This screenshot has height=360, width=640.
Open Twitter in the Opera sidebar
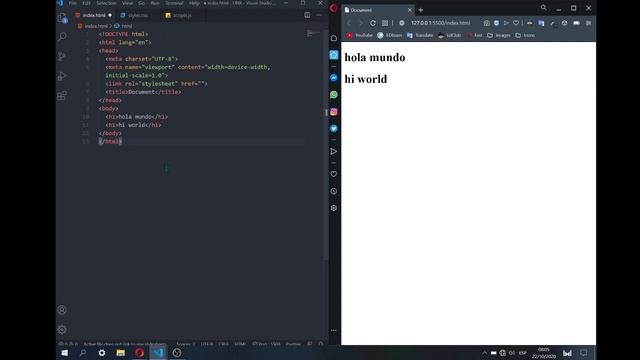tap(334, 129)
